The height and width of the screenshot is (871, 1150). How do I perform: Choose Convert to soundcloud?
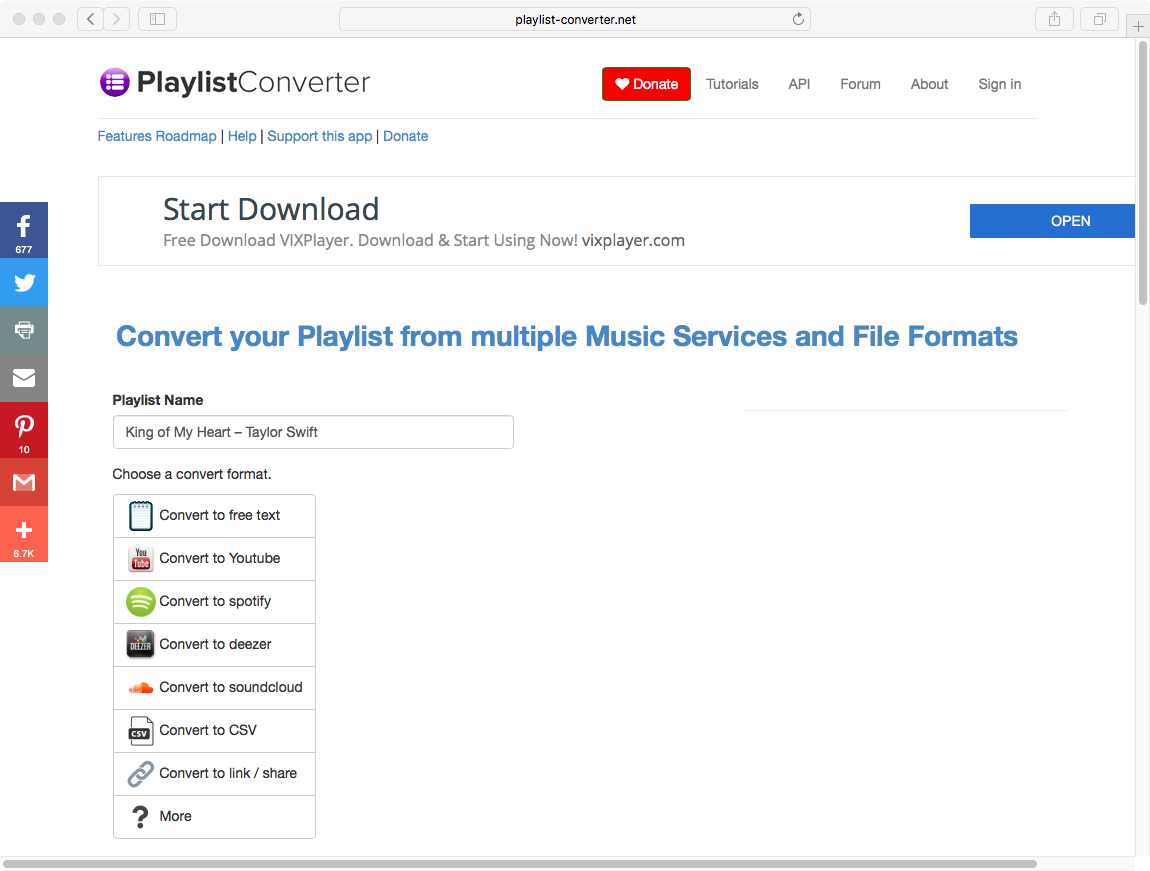click(x=214, y=688)
